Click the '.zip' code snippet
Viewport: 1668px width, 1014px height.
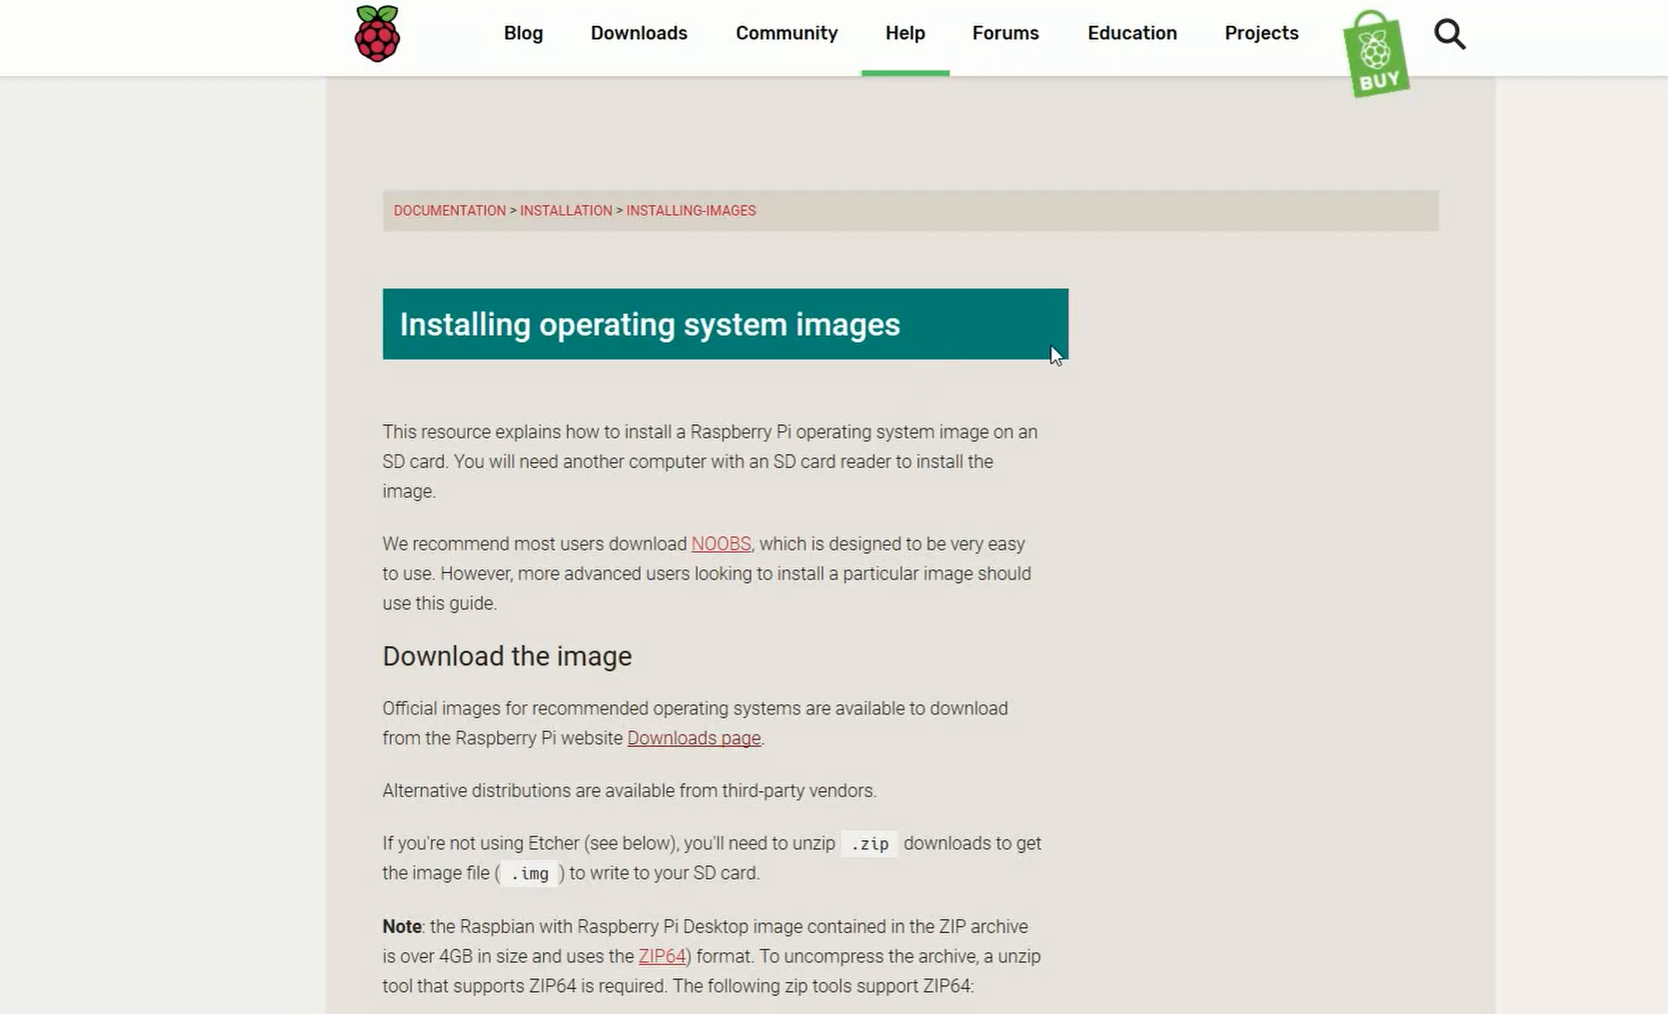pyautogui.click(x=870, y=844)
